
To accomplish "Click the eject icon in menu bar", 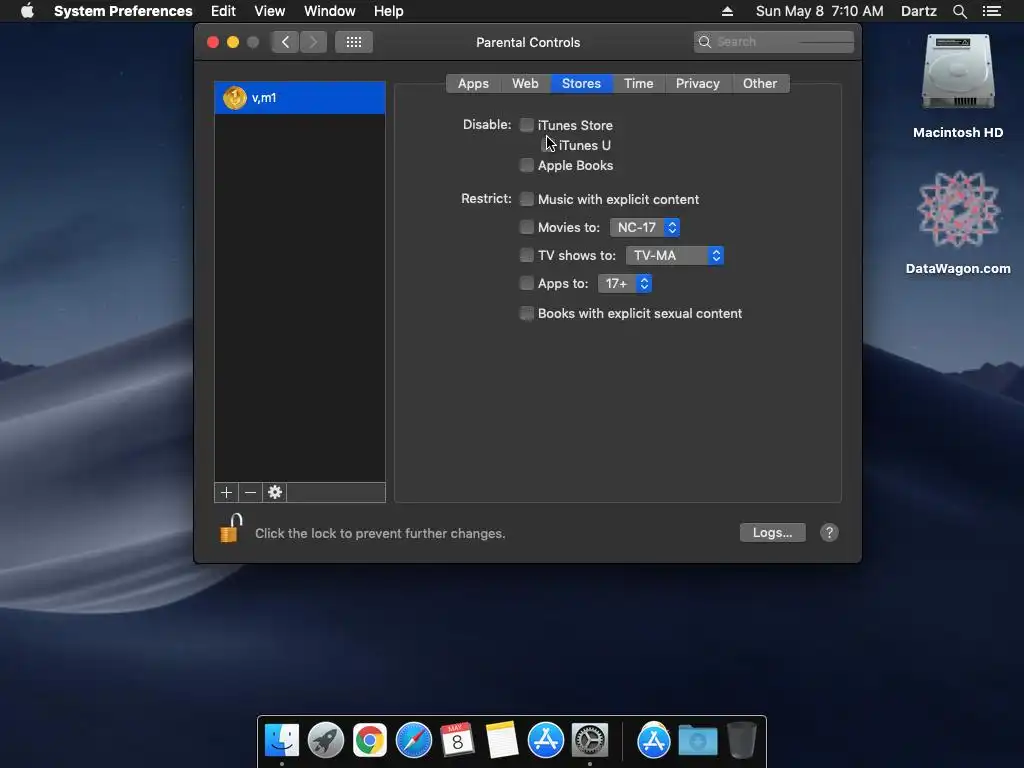I will [728, 11].
